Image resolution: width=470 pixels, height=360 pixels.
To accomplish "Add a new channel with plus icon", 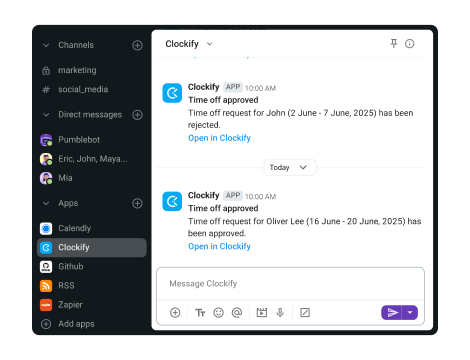I will (137, 45).
